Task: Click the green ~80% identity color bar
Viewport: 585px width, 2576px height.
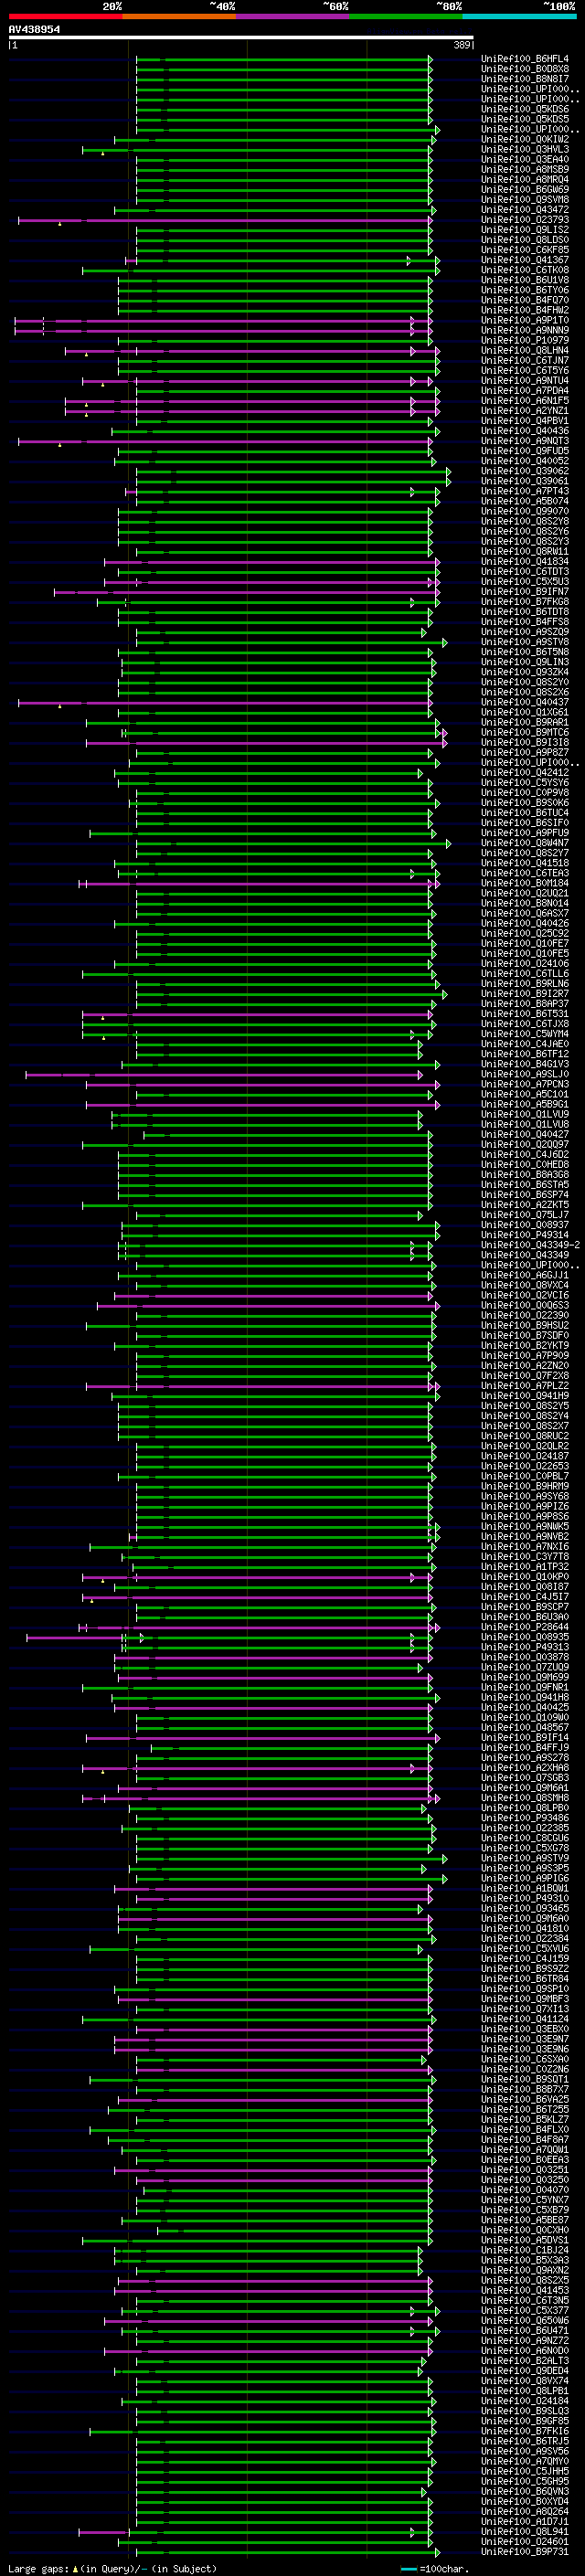Action: point(406,17)
